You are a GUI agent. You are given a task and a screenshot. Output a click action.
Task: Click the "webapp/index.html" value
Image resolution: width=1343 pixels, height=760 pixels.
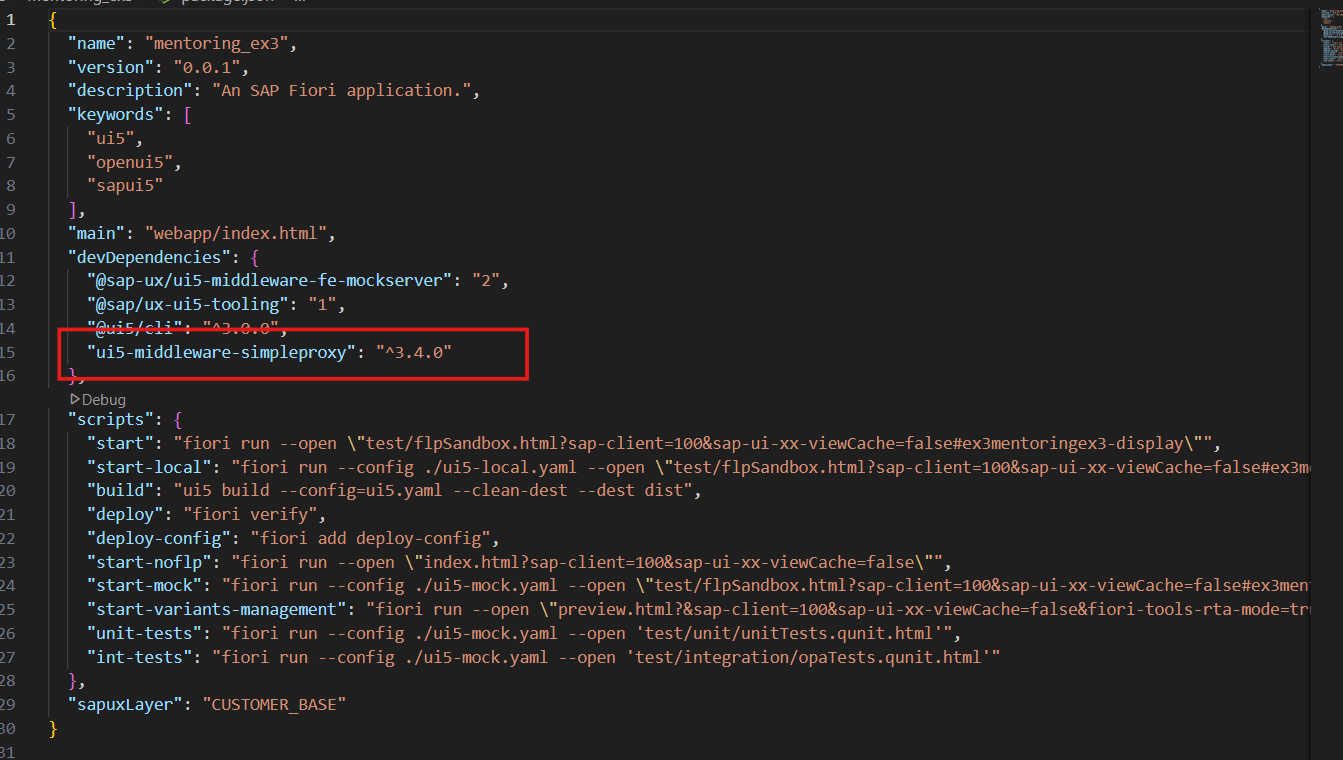pyautogui.click(x=235, y=233)
